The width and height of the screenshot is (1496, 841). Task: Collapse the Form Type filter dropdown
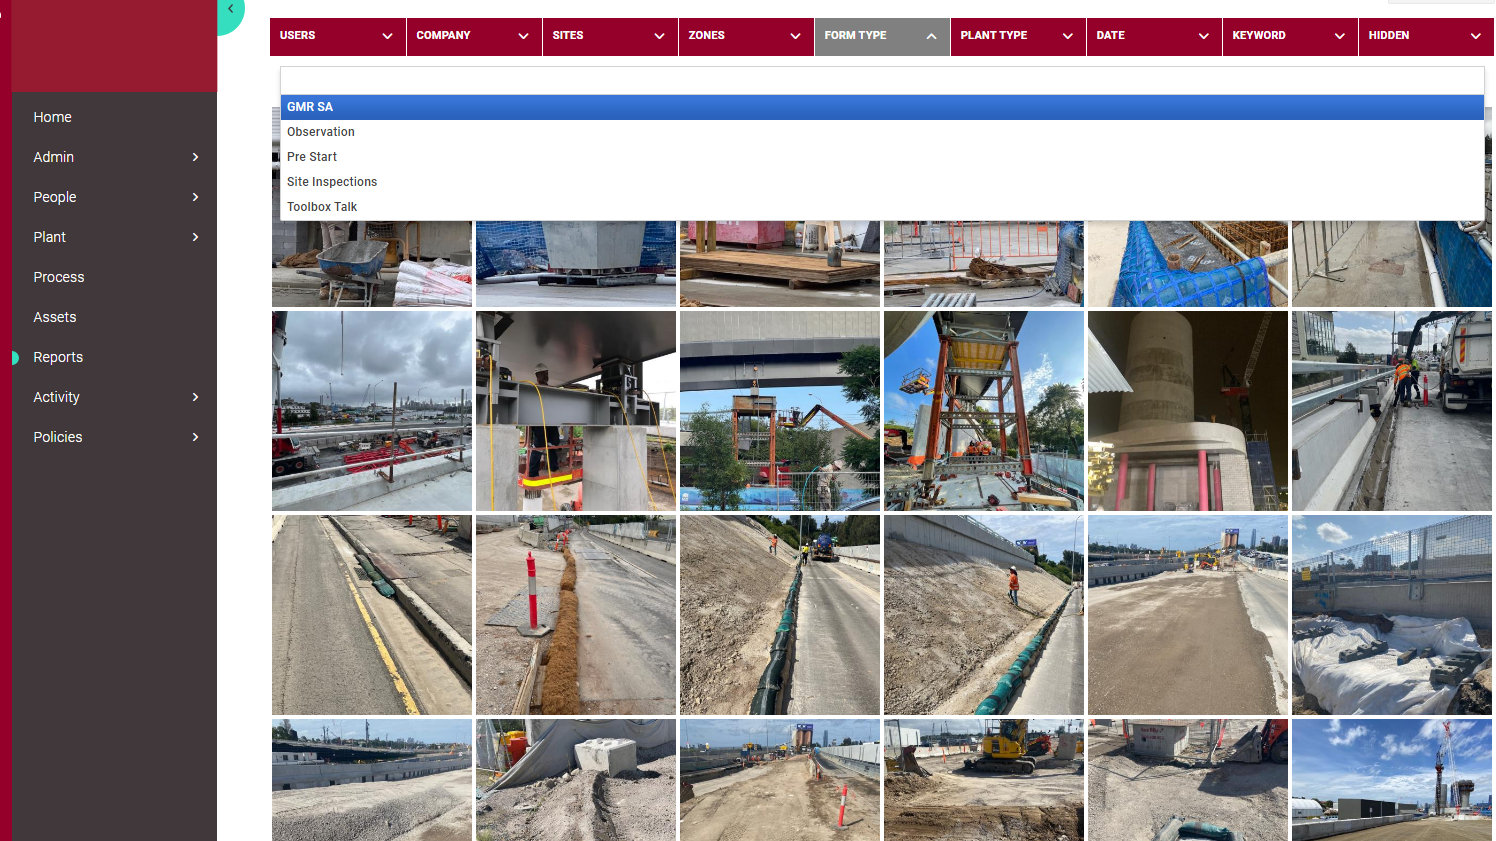click(x=882, y=36)
